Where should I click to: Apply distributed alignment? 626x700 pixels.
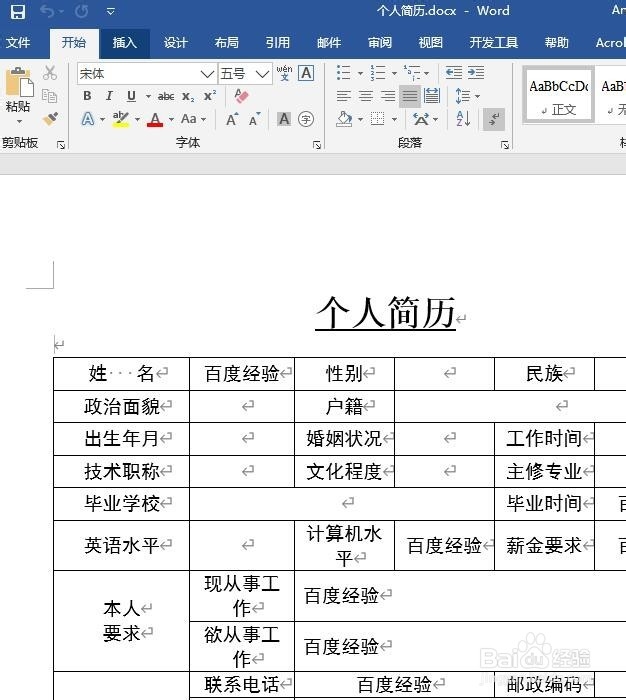coord(432,96)
